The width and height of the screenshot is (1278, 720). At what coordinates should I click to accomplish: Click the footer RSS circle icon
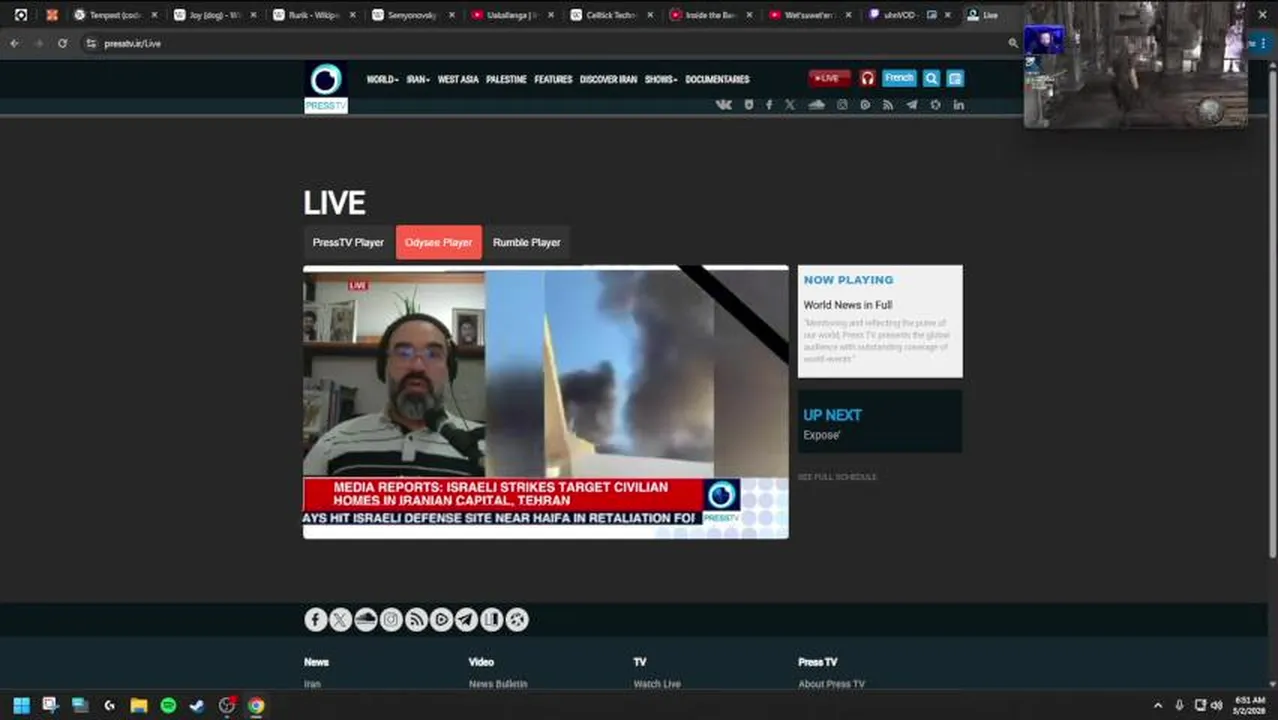point(416,620)
